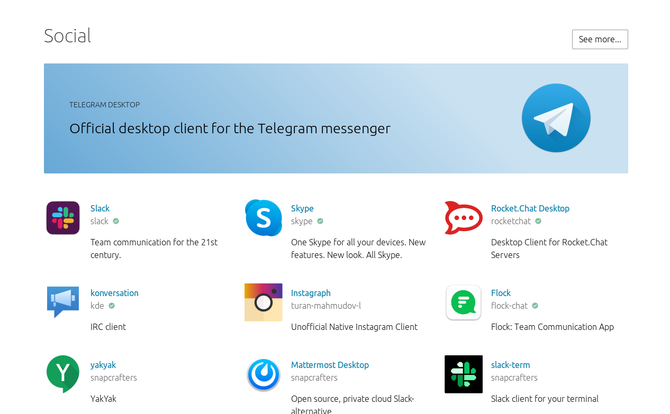Open the konversation title link

point(114,293)
